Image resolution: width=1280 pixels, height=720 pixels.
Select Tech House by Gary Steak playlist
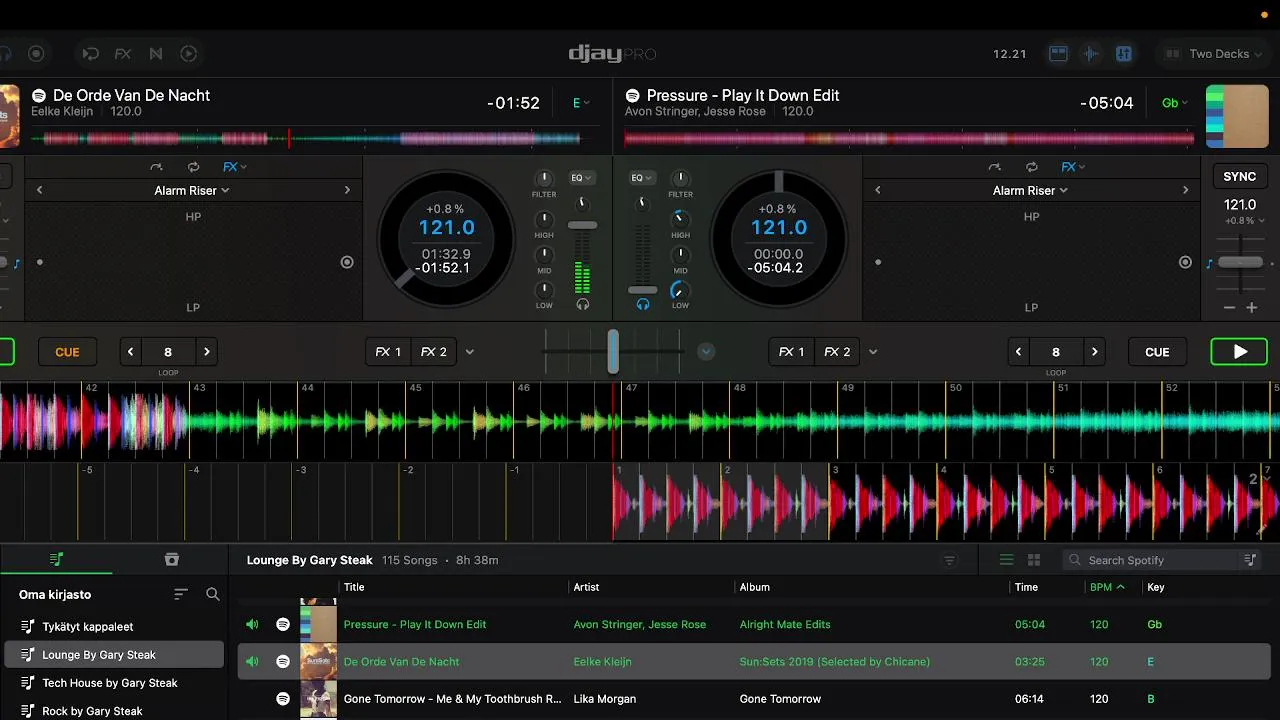coord(113,683)
